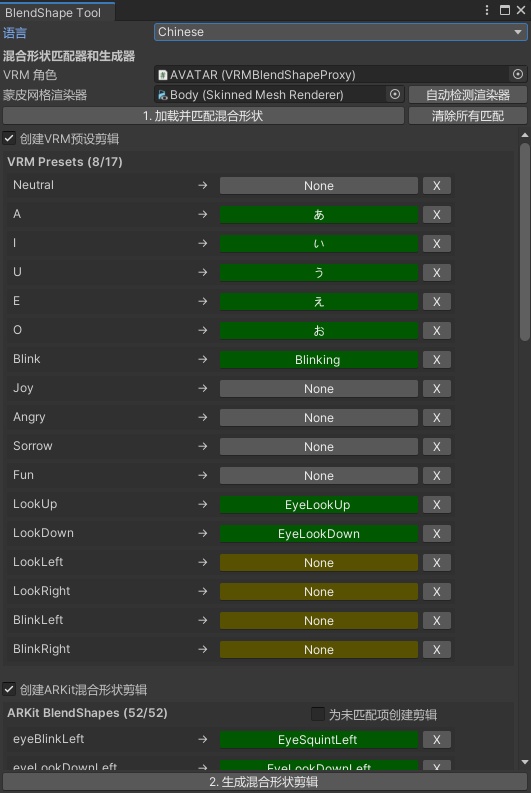Image resolution: width=531 pixels, height=793 pixels.
Task: Click the VRM Presets (8/17) header
Action: tap(65, 162)
